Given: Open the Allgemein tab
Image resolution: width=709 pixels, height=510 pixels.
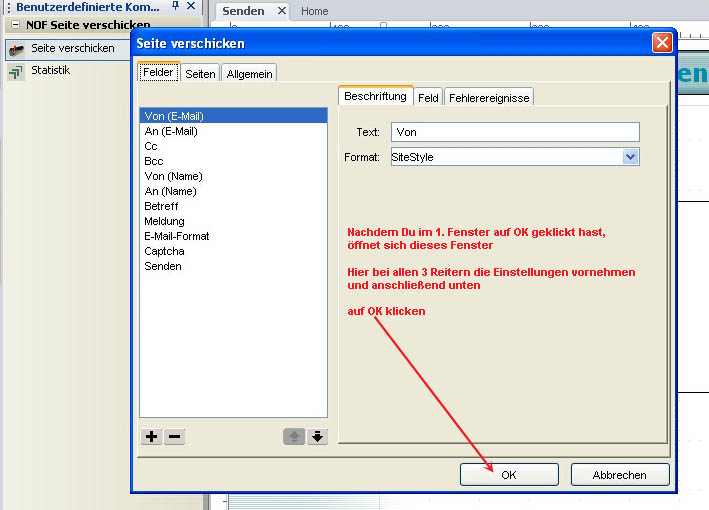Looking at the screenshot, I should point(249,74).
